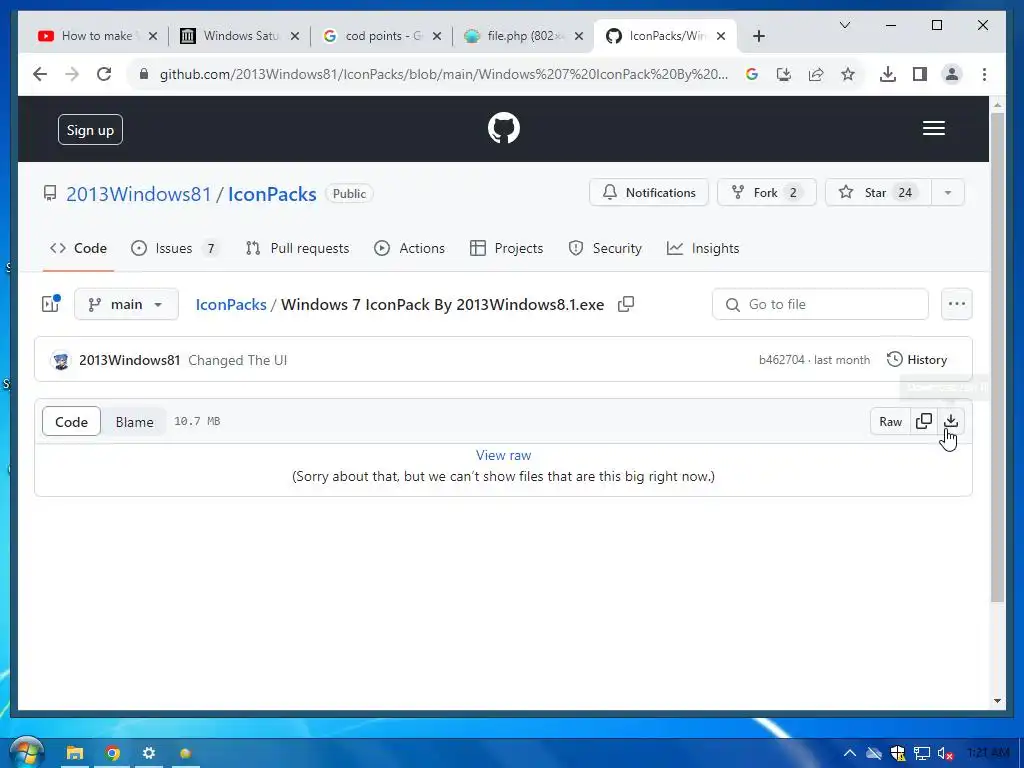Copy raw file contents icon

click(923, 421)
